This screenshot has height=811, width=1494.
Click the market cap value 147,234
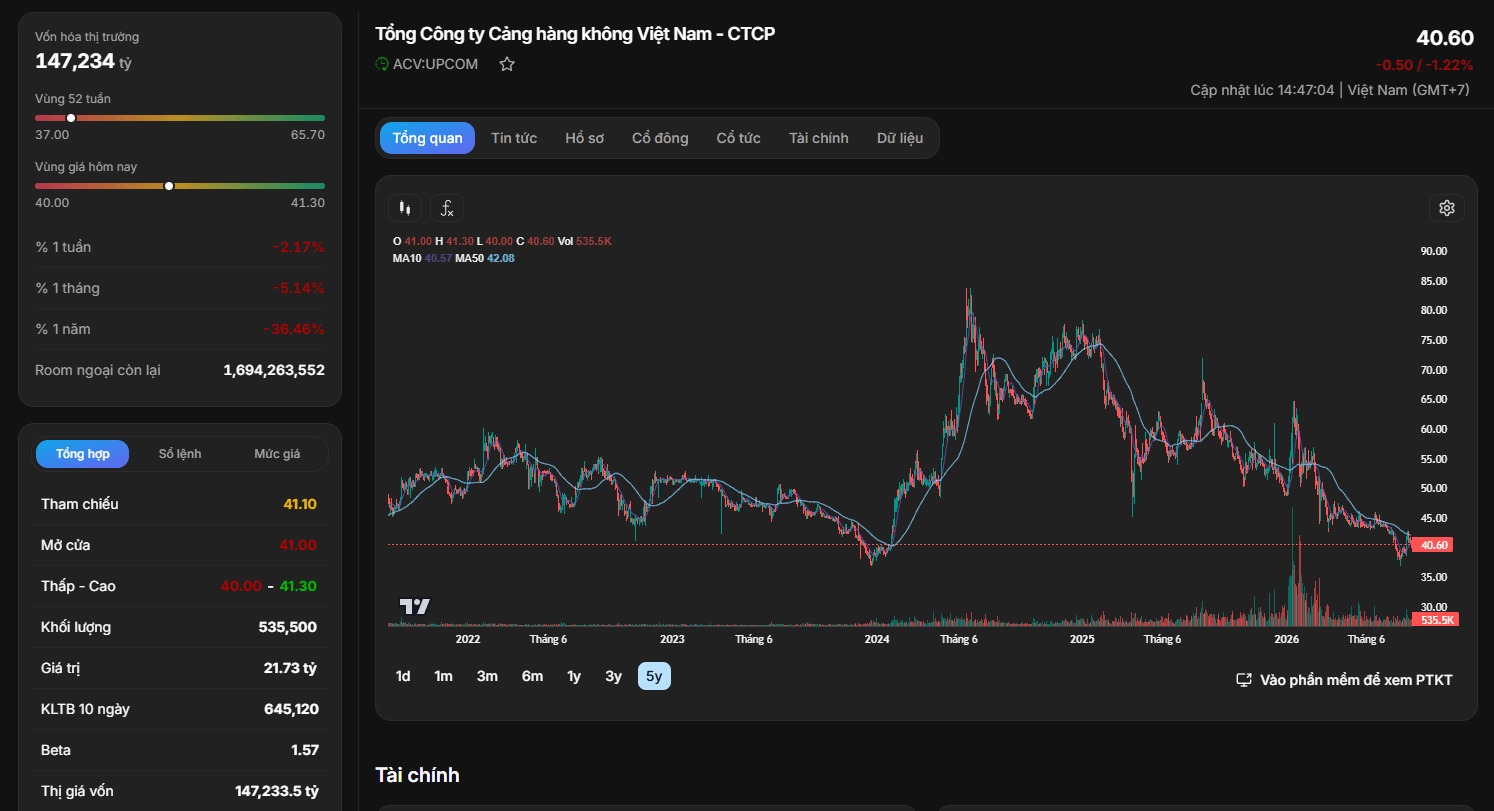pyautogui.click(x=75, y=61)
